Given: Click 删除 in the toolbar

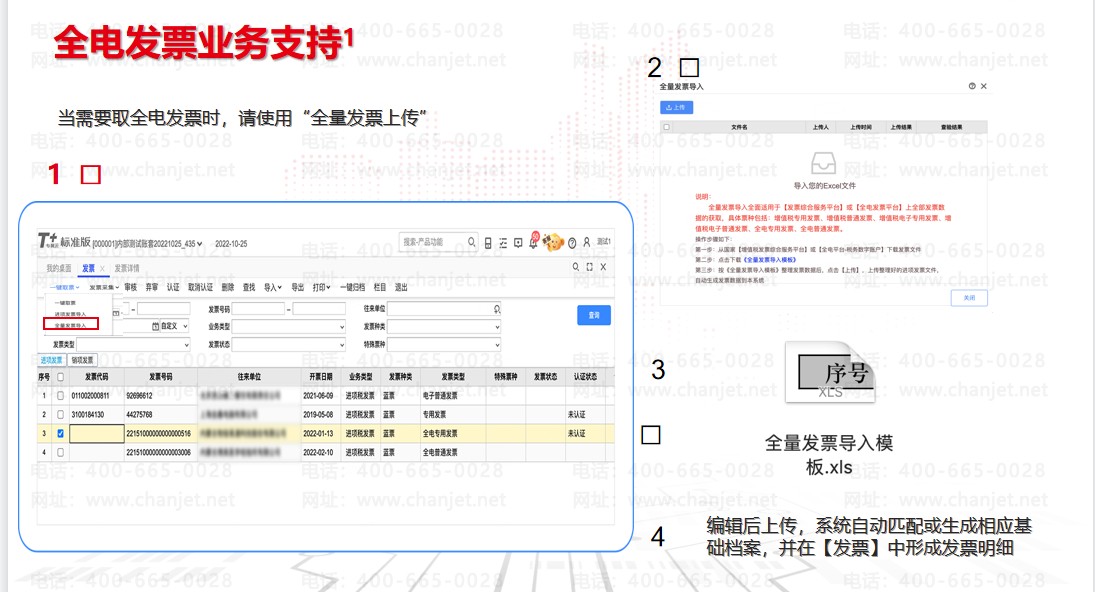Looking at the screenshot, I should point(228,288).
